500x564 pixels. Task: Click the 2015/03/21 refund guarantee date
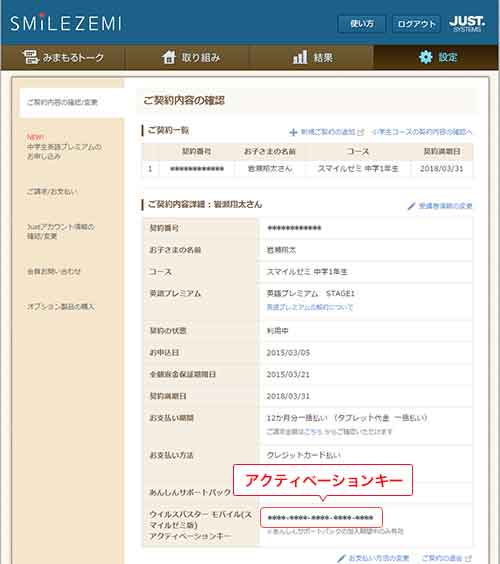(288, 374)
